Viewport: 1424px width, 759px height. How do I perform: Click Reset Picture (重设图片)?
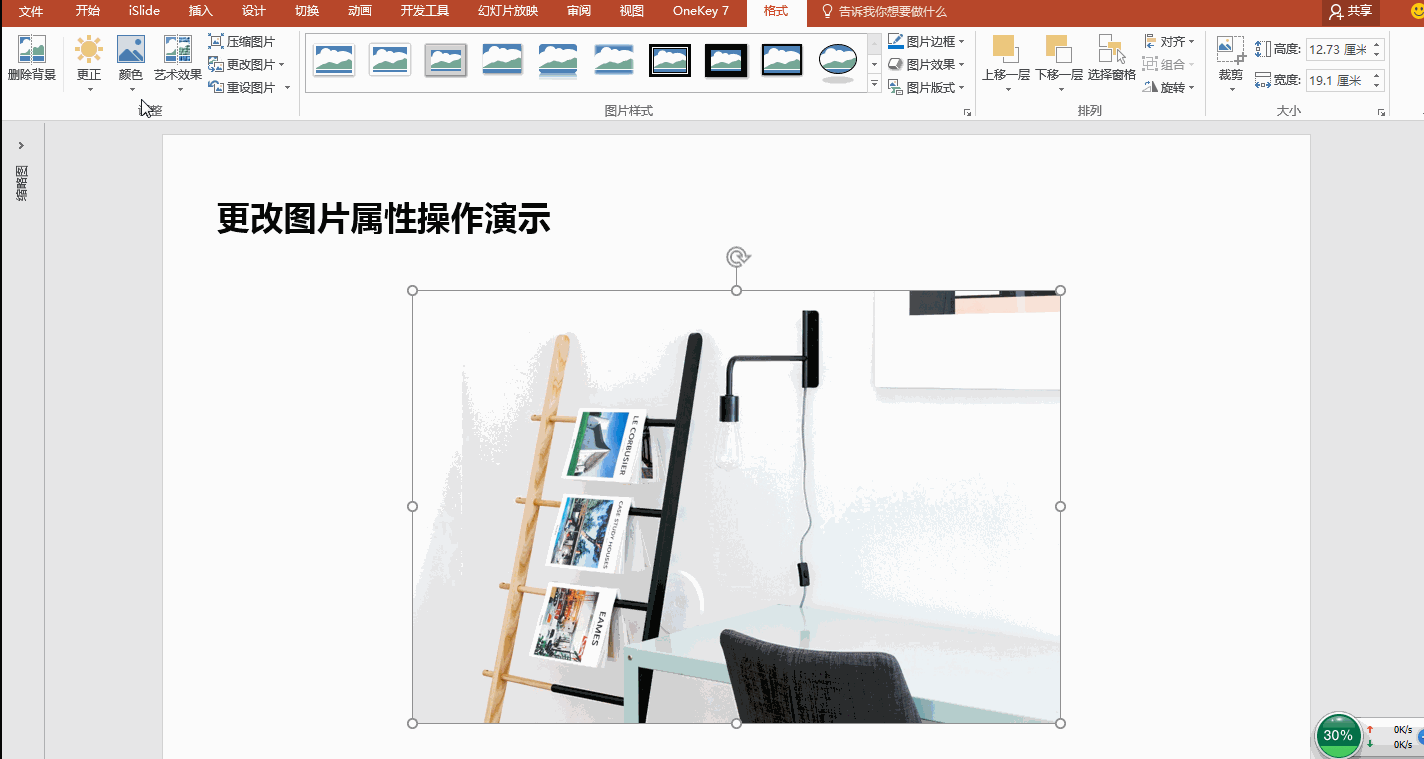pos(241,87)
